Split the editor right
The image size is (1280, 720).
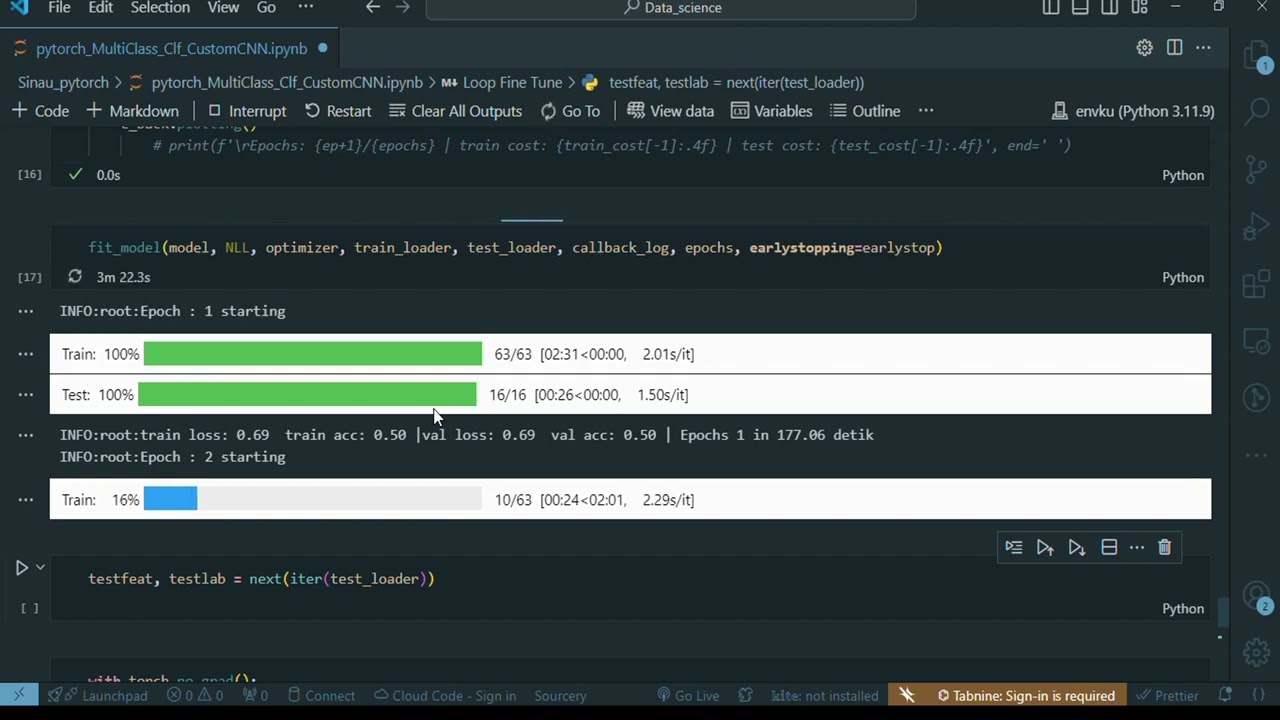[x=1174, y=48]
